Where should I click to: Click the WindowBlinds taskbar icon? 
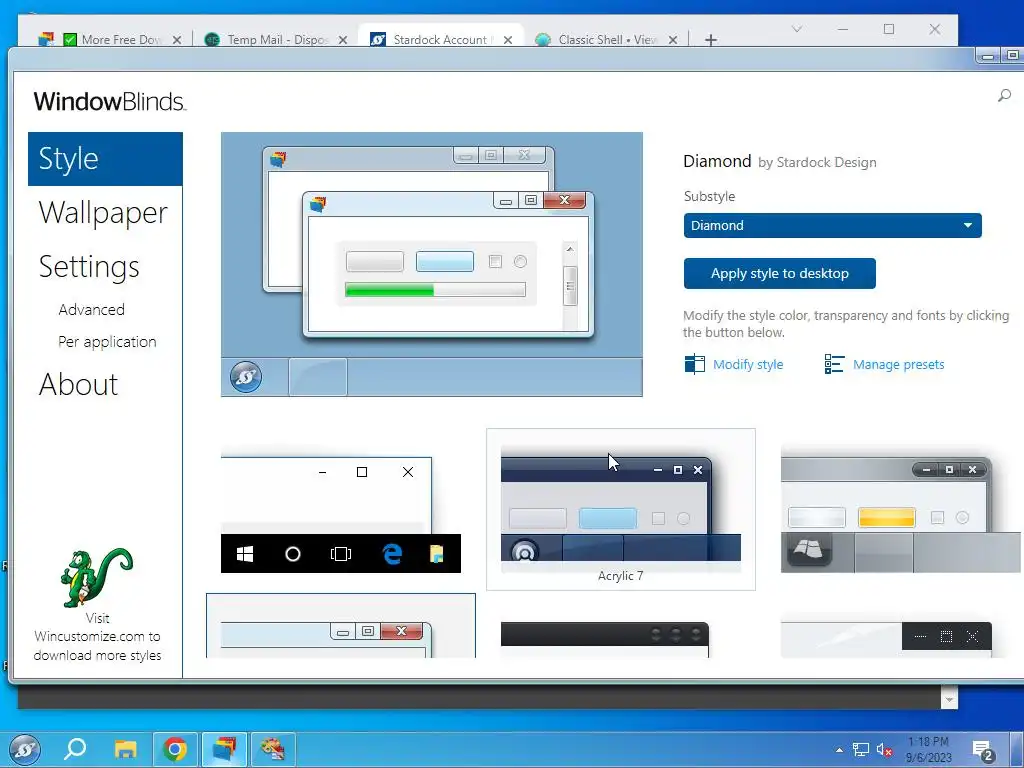pos(224,749)
